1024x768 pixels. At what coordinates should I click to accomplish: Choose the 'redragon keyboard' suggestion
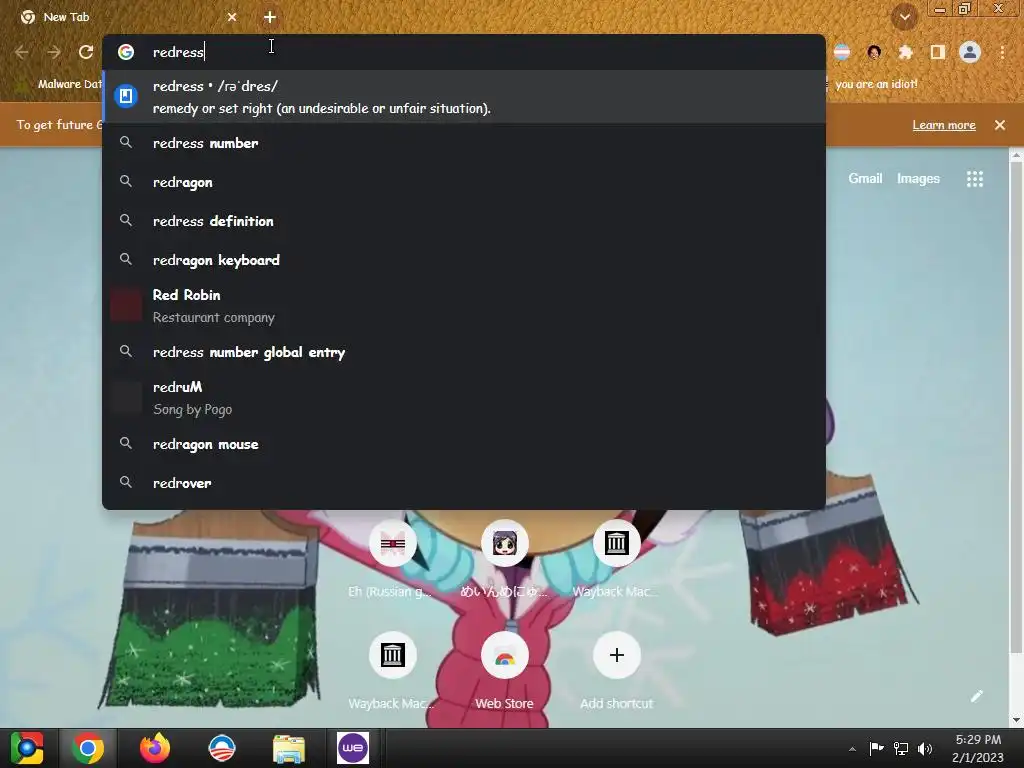(464, 260)
